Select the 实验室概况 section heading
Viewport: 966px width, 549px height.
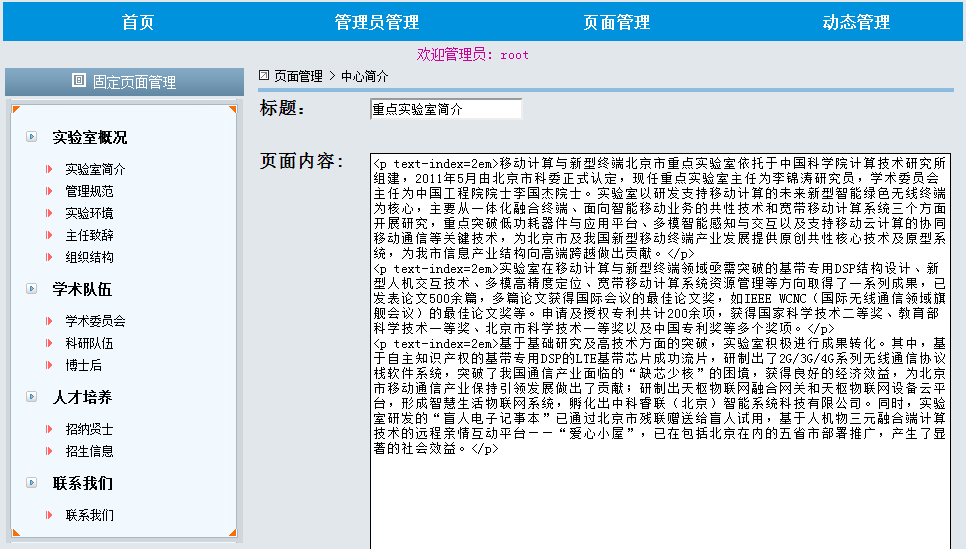click(x=89, y=137)
